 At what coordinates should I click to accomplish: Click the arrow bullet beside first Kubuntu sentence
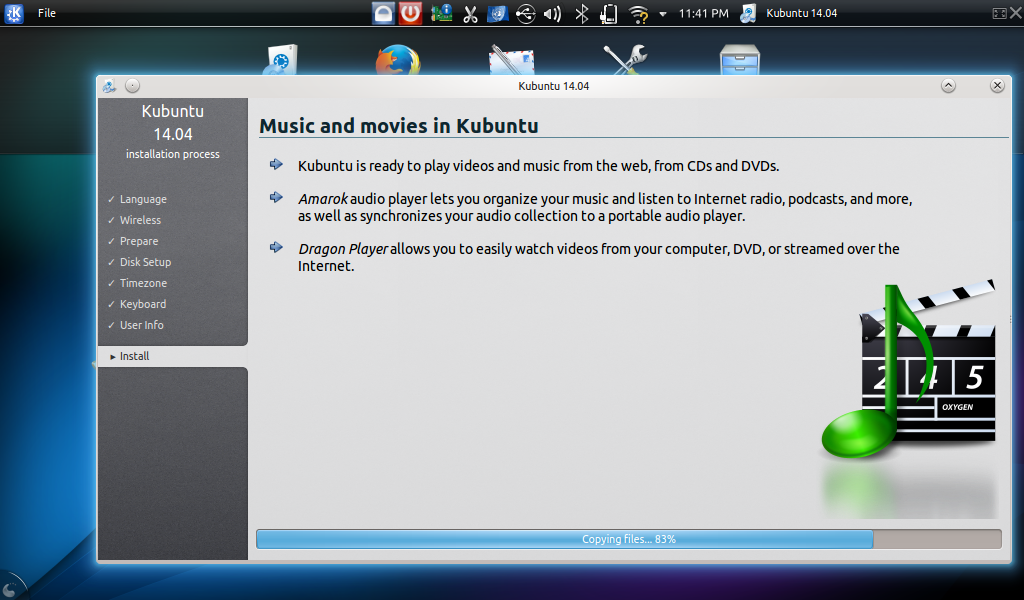click(x=276, y=164)
